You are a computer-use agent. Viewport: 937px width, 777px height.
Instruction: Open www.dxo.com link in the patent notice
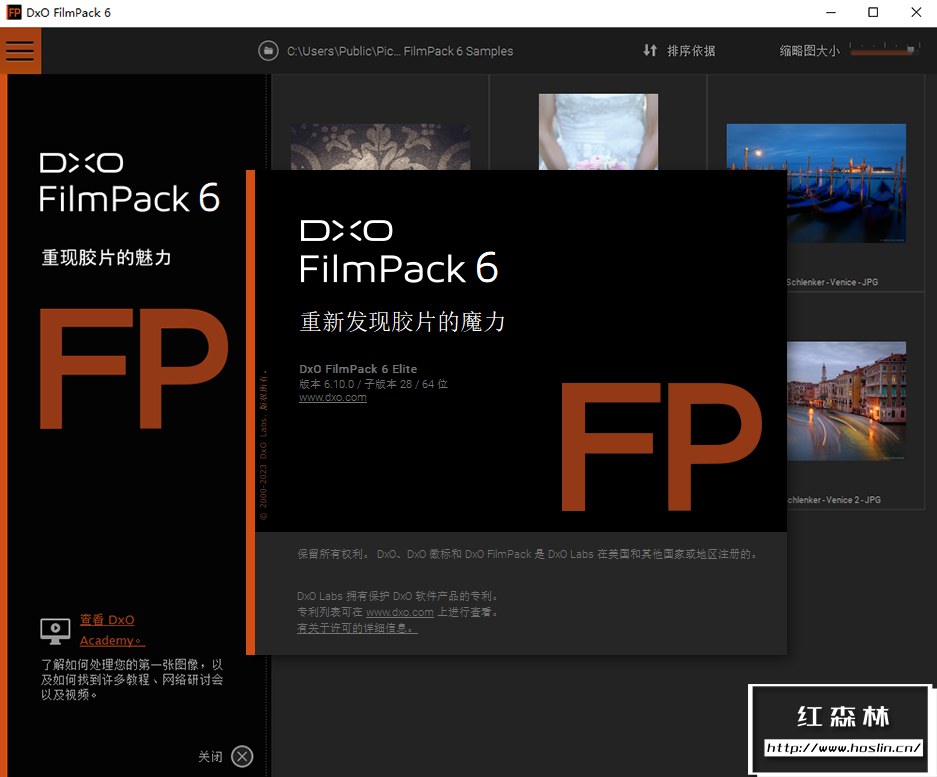pyautogui.click(x=399, y=612)
